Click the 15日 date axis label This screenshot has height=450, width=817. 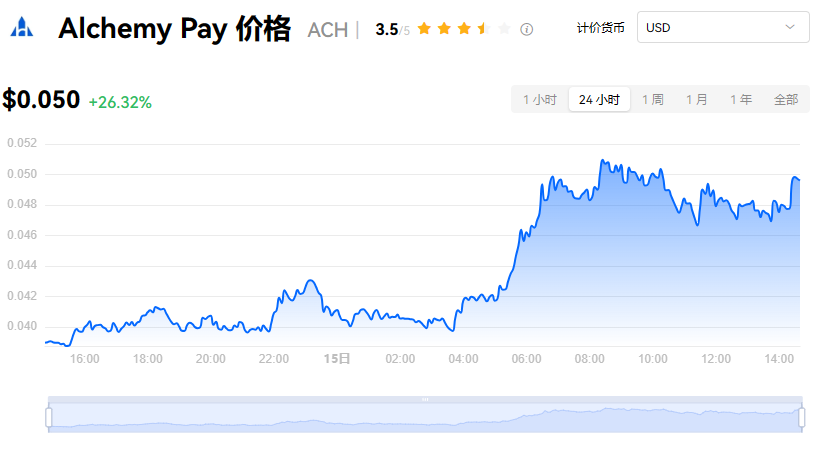[x=337, y=358]
